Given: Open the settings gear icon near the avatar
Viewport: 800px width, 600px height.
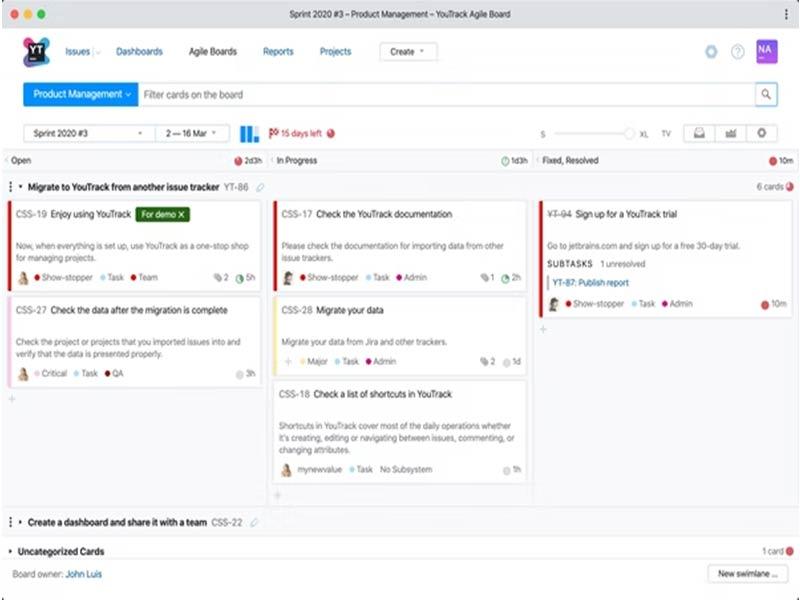Looking at the screenshot, I should (711, 52).
